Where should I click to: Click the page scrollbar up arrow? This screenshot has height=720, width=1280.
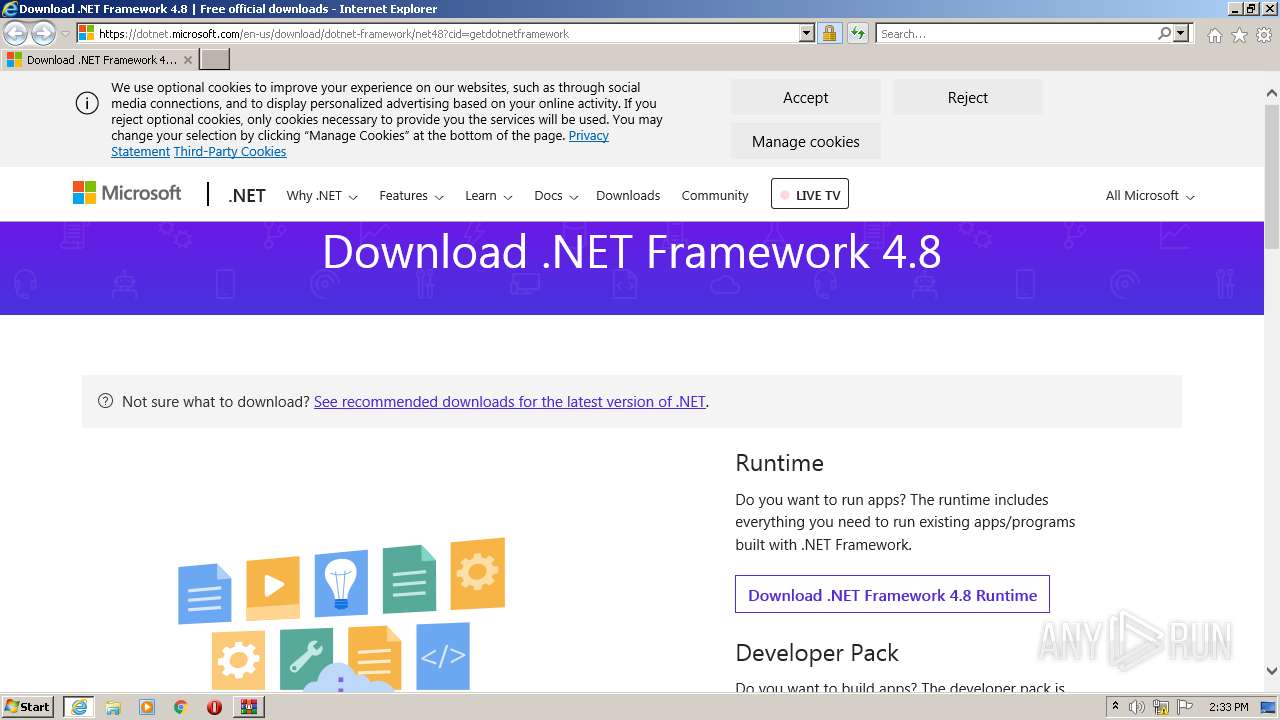tap(1272, 94)
